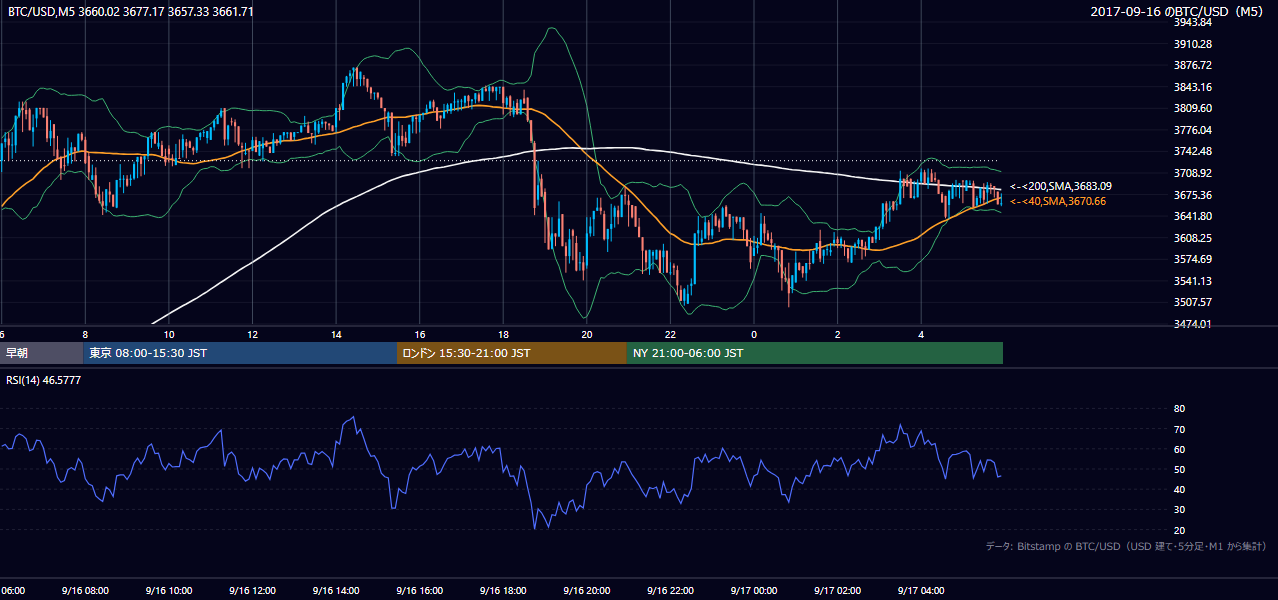
Task: Click price axis value 3876.72
Action: [x=1193, y=65]
